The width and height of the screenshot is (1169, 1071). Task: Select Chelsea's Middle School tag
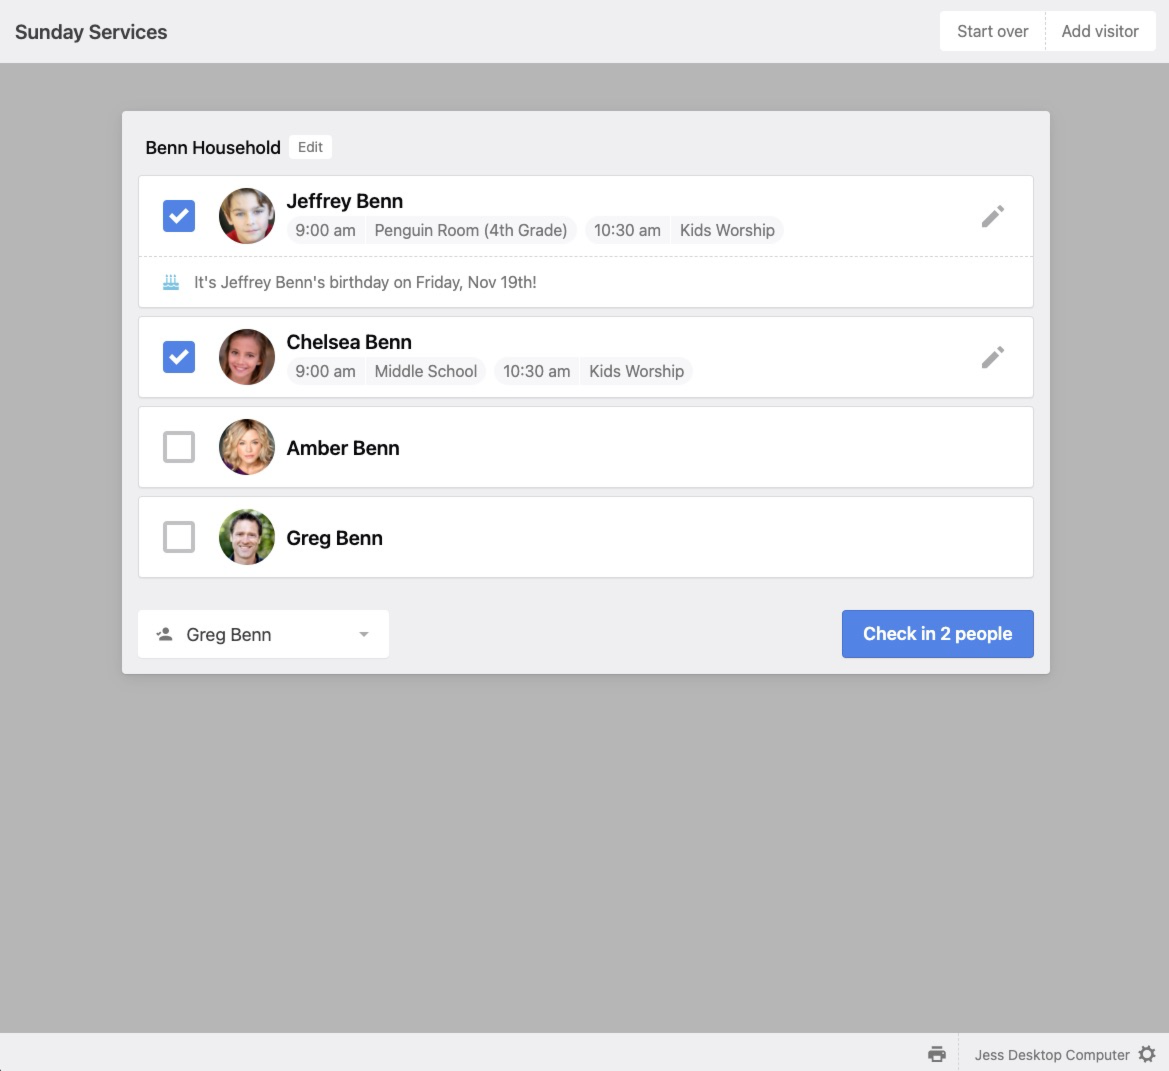point(386,371)
